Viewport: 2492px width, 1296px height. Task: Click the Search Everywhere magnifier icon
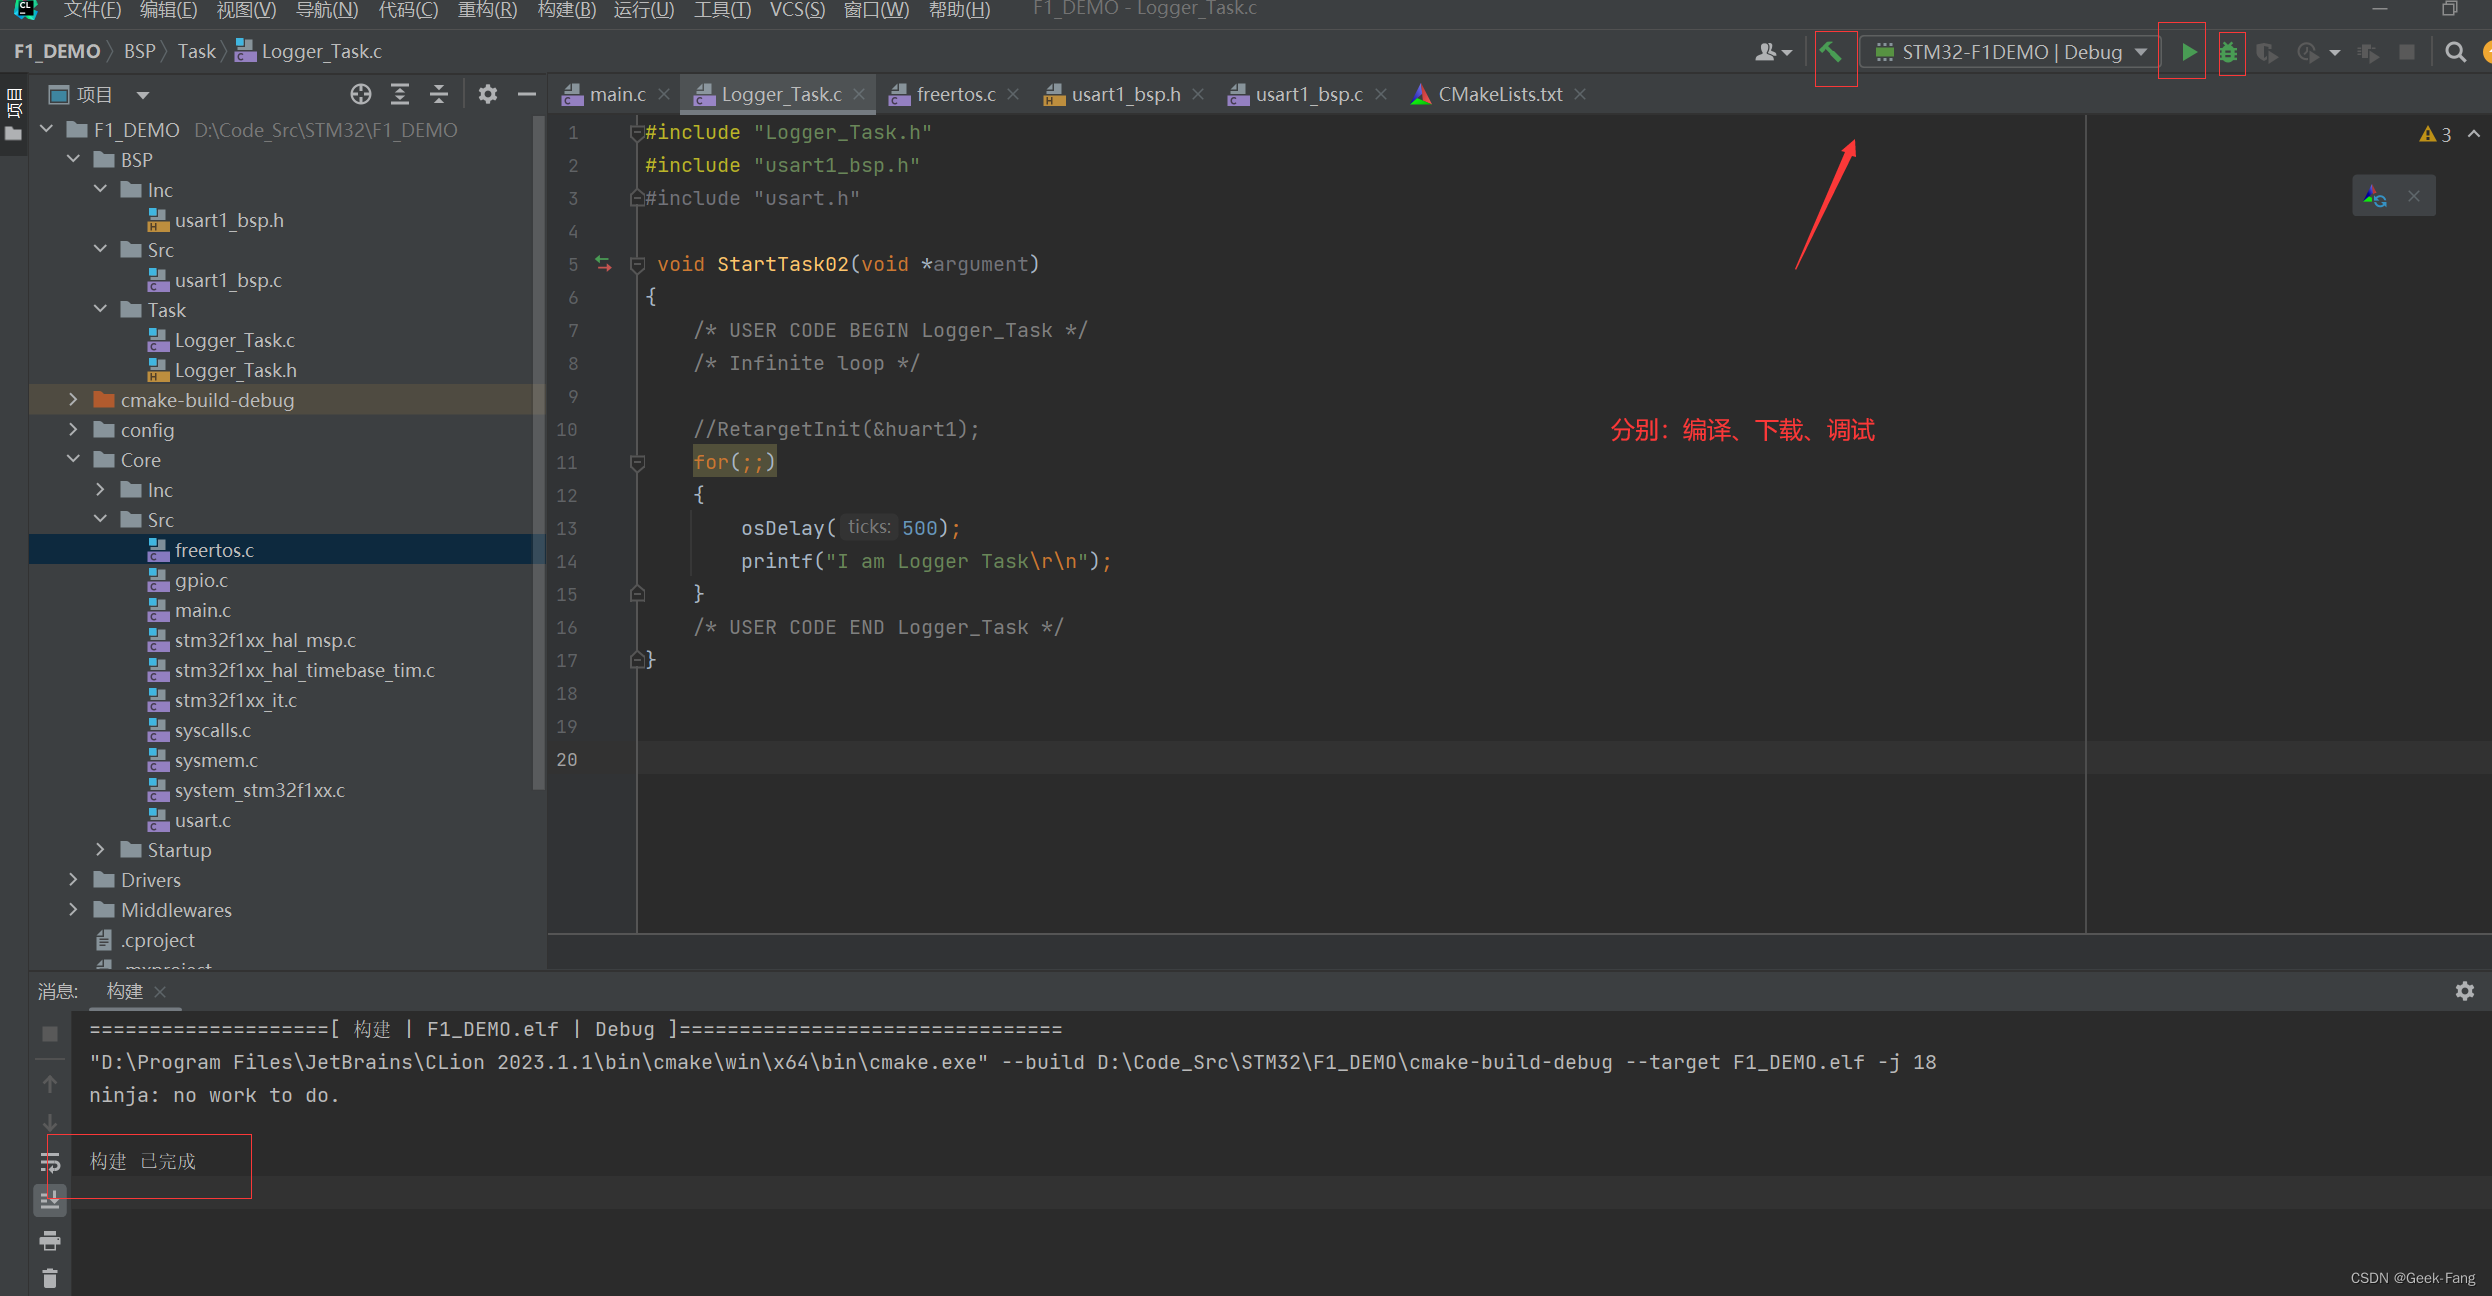(x=2455, y=52)
